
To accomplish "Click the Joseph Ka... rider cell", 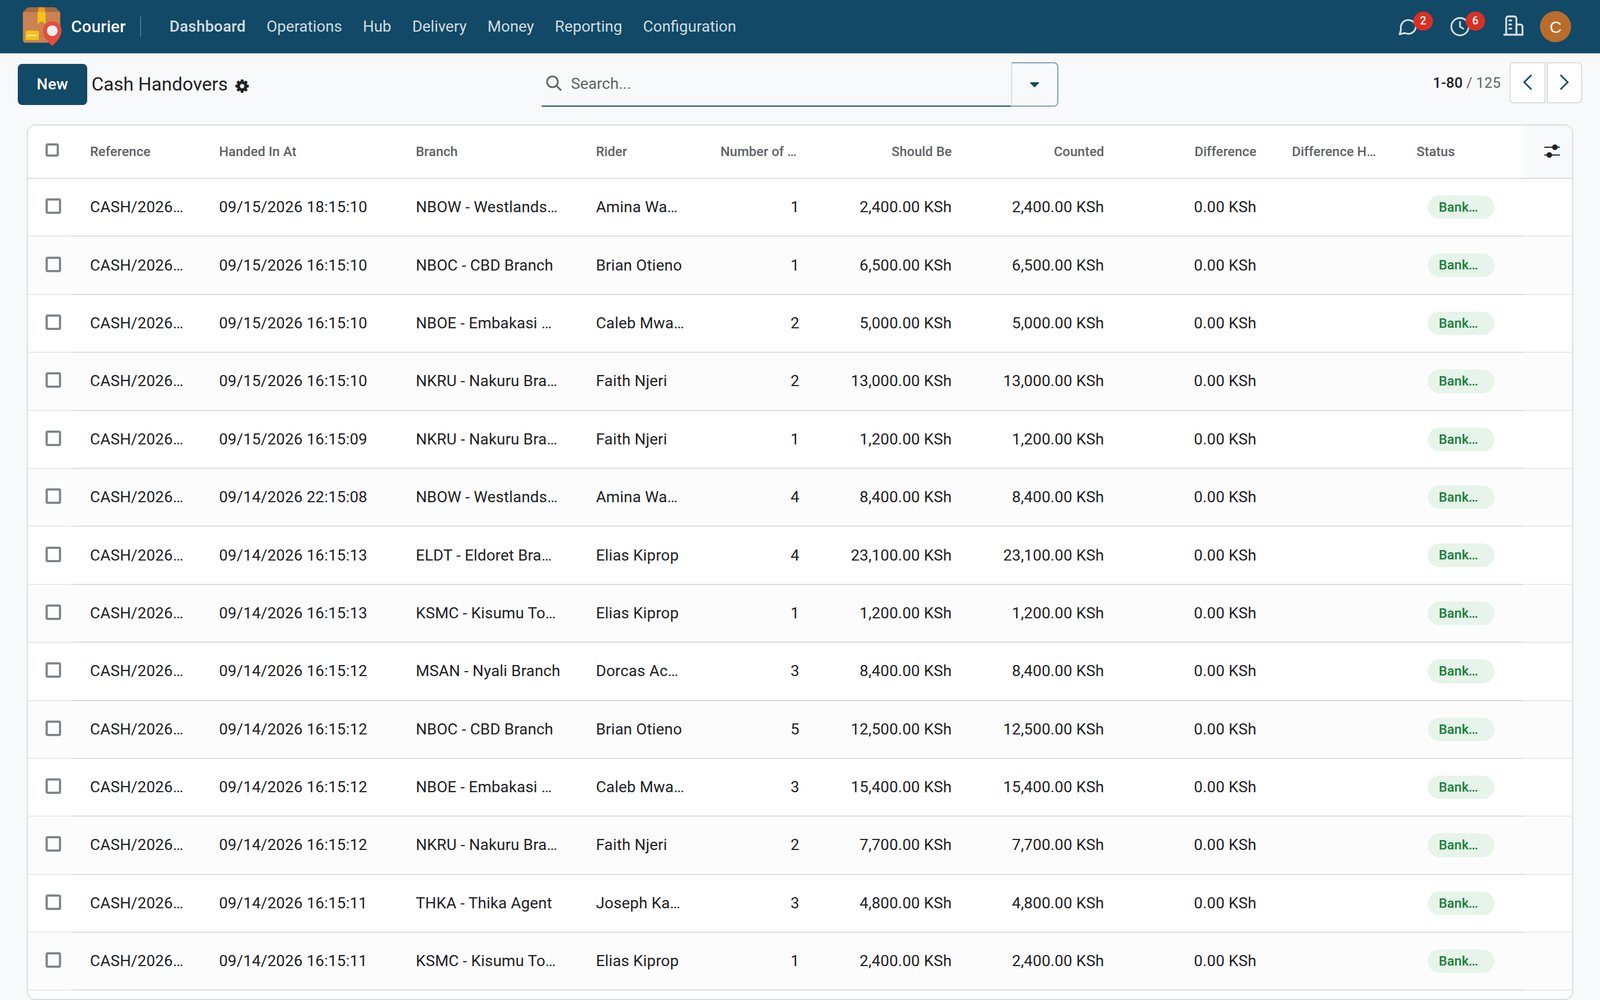I will click(x=638, y=903).
